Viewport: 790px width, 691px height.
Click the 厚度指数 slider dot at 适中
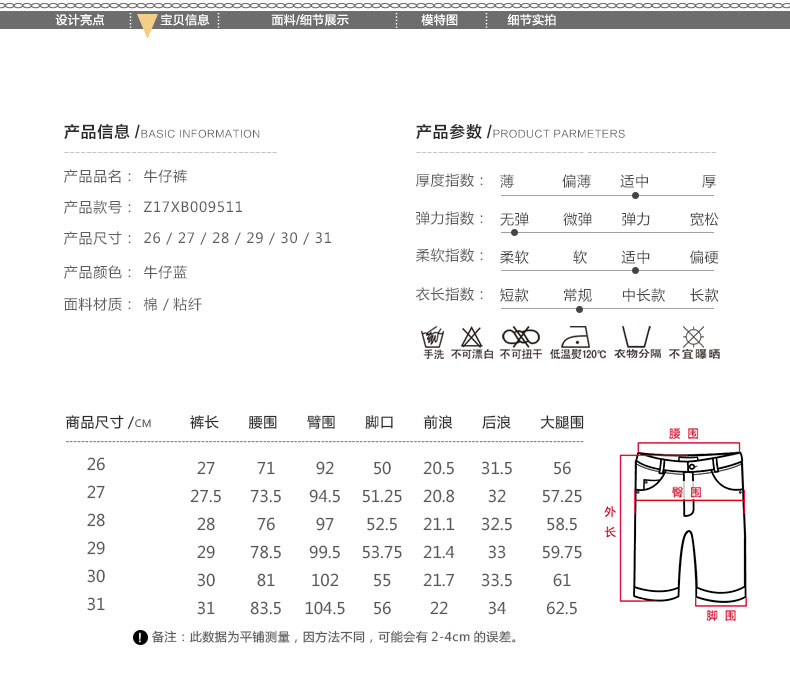[x=635, y=195]
